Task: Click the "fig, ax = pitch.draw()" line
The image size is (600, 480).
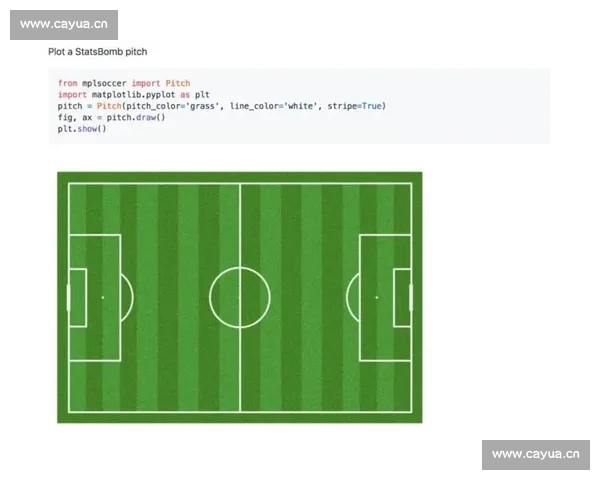Action: [x=111, y=117]
